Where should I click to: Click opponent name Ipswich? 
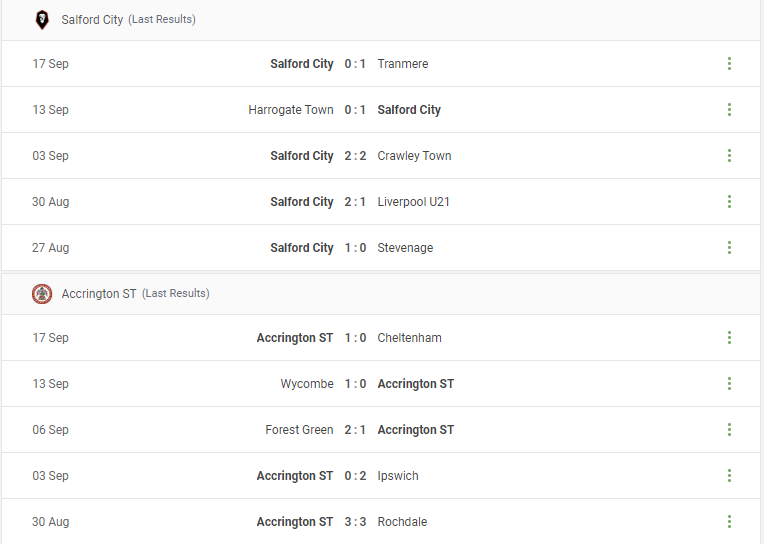(x=398, y=476)
